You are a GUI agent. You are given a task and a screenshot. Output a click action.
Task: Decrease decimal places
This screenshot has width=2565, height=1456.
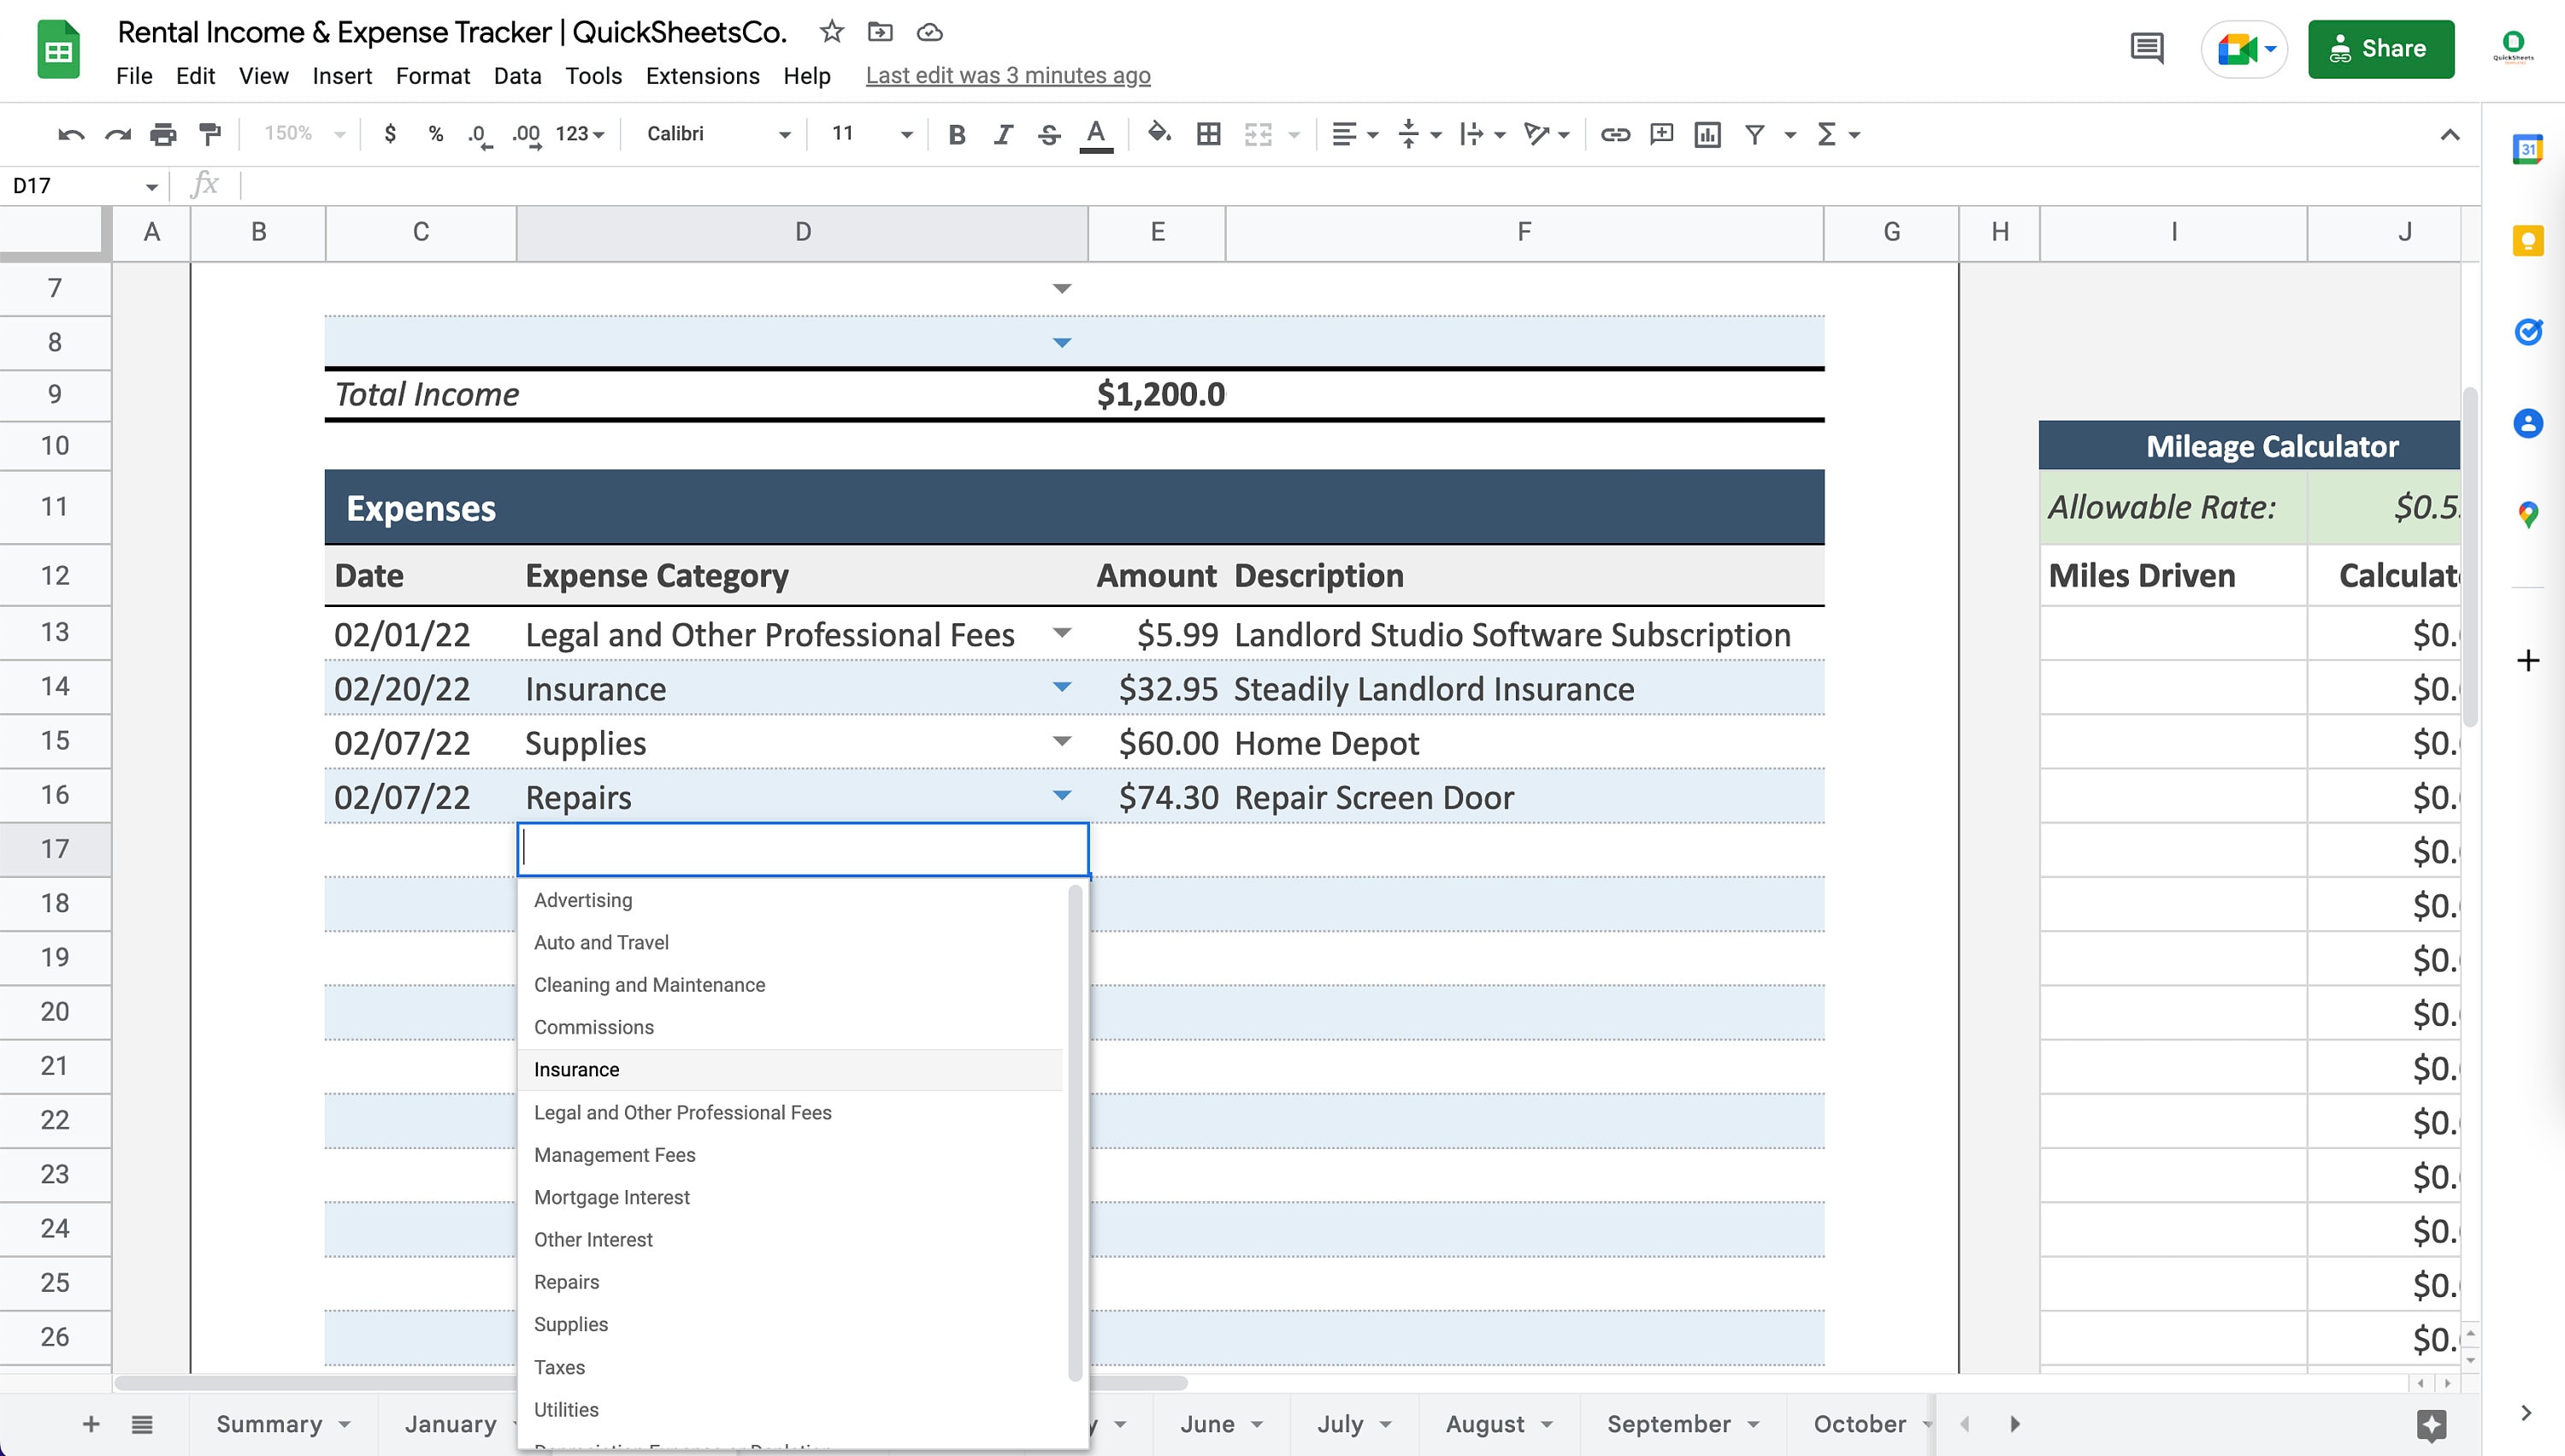point(480,134)
